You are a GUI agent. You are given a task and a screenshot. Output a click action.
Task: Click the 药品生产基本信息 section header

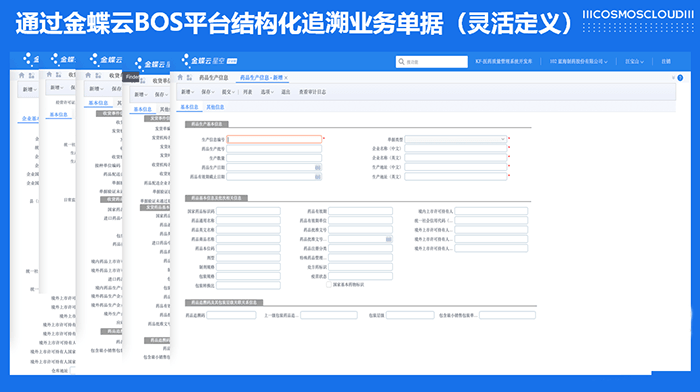(x=207, y=124)
